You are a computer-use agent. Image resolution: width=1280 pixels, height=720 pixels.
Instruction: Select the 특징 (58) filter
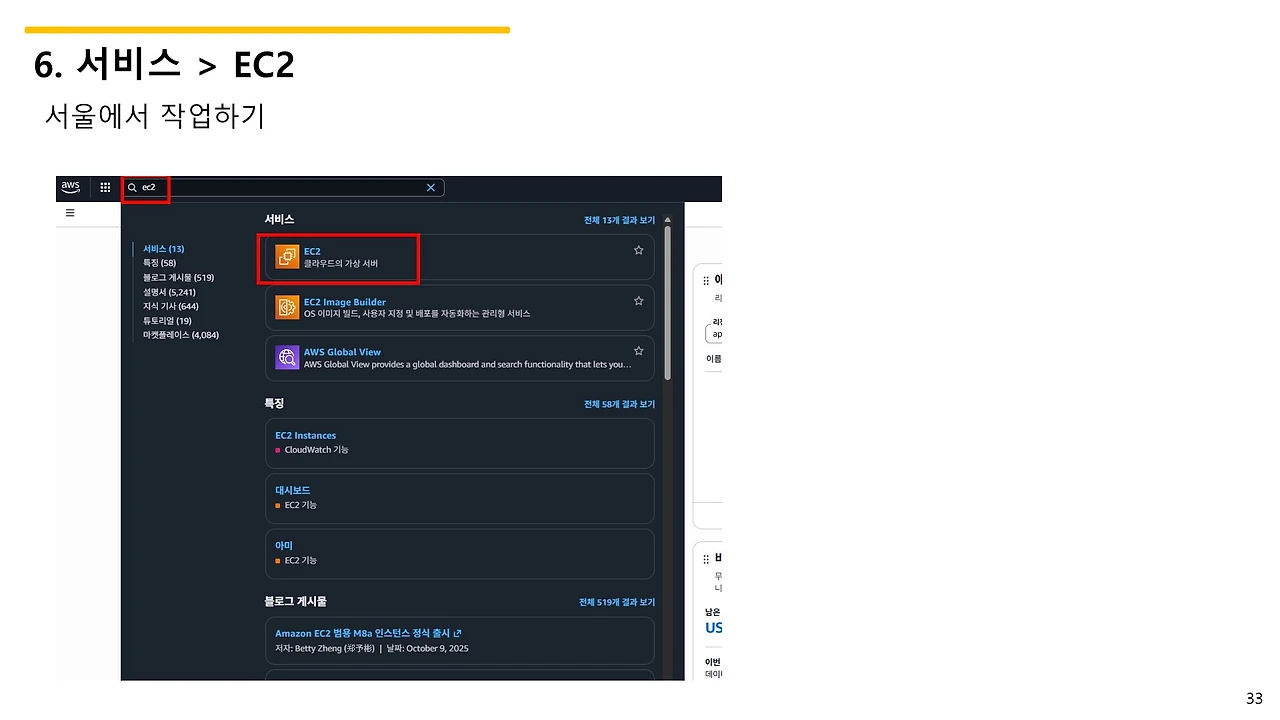159,263
